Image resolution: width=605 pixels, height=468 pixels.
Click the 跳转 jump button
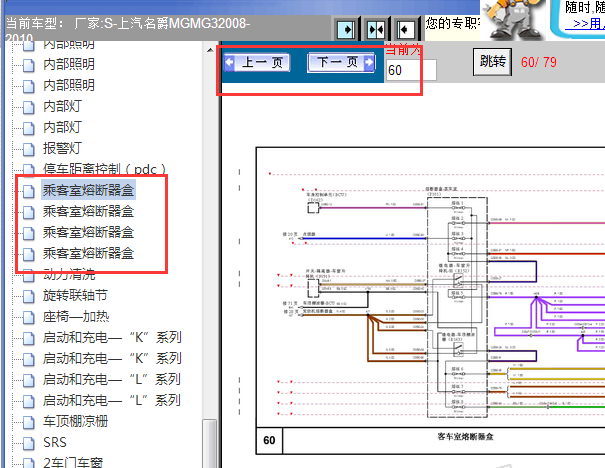pos(492,62)
